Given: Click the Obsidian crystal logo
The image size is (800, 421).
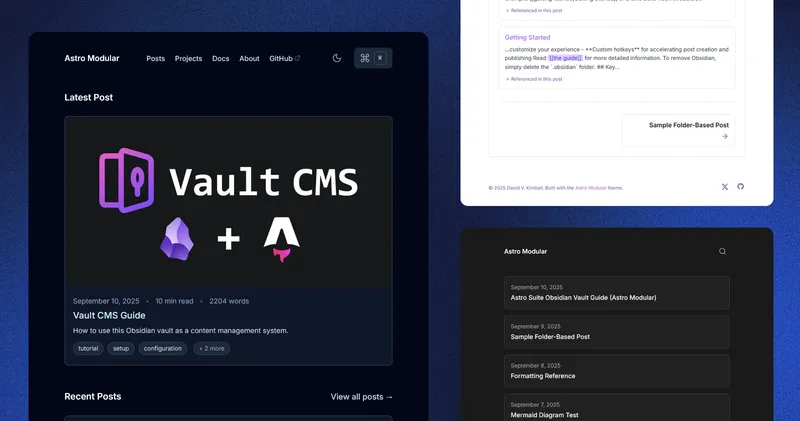Looking at the screenshot, I should (x=180, y=239).
